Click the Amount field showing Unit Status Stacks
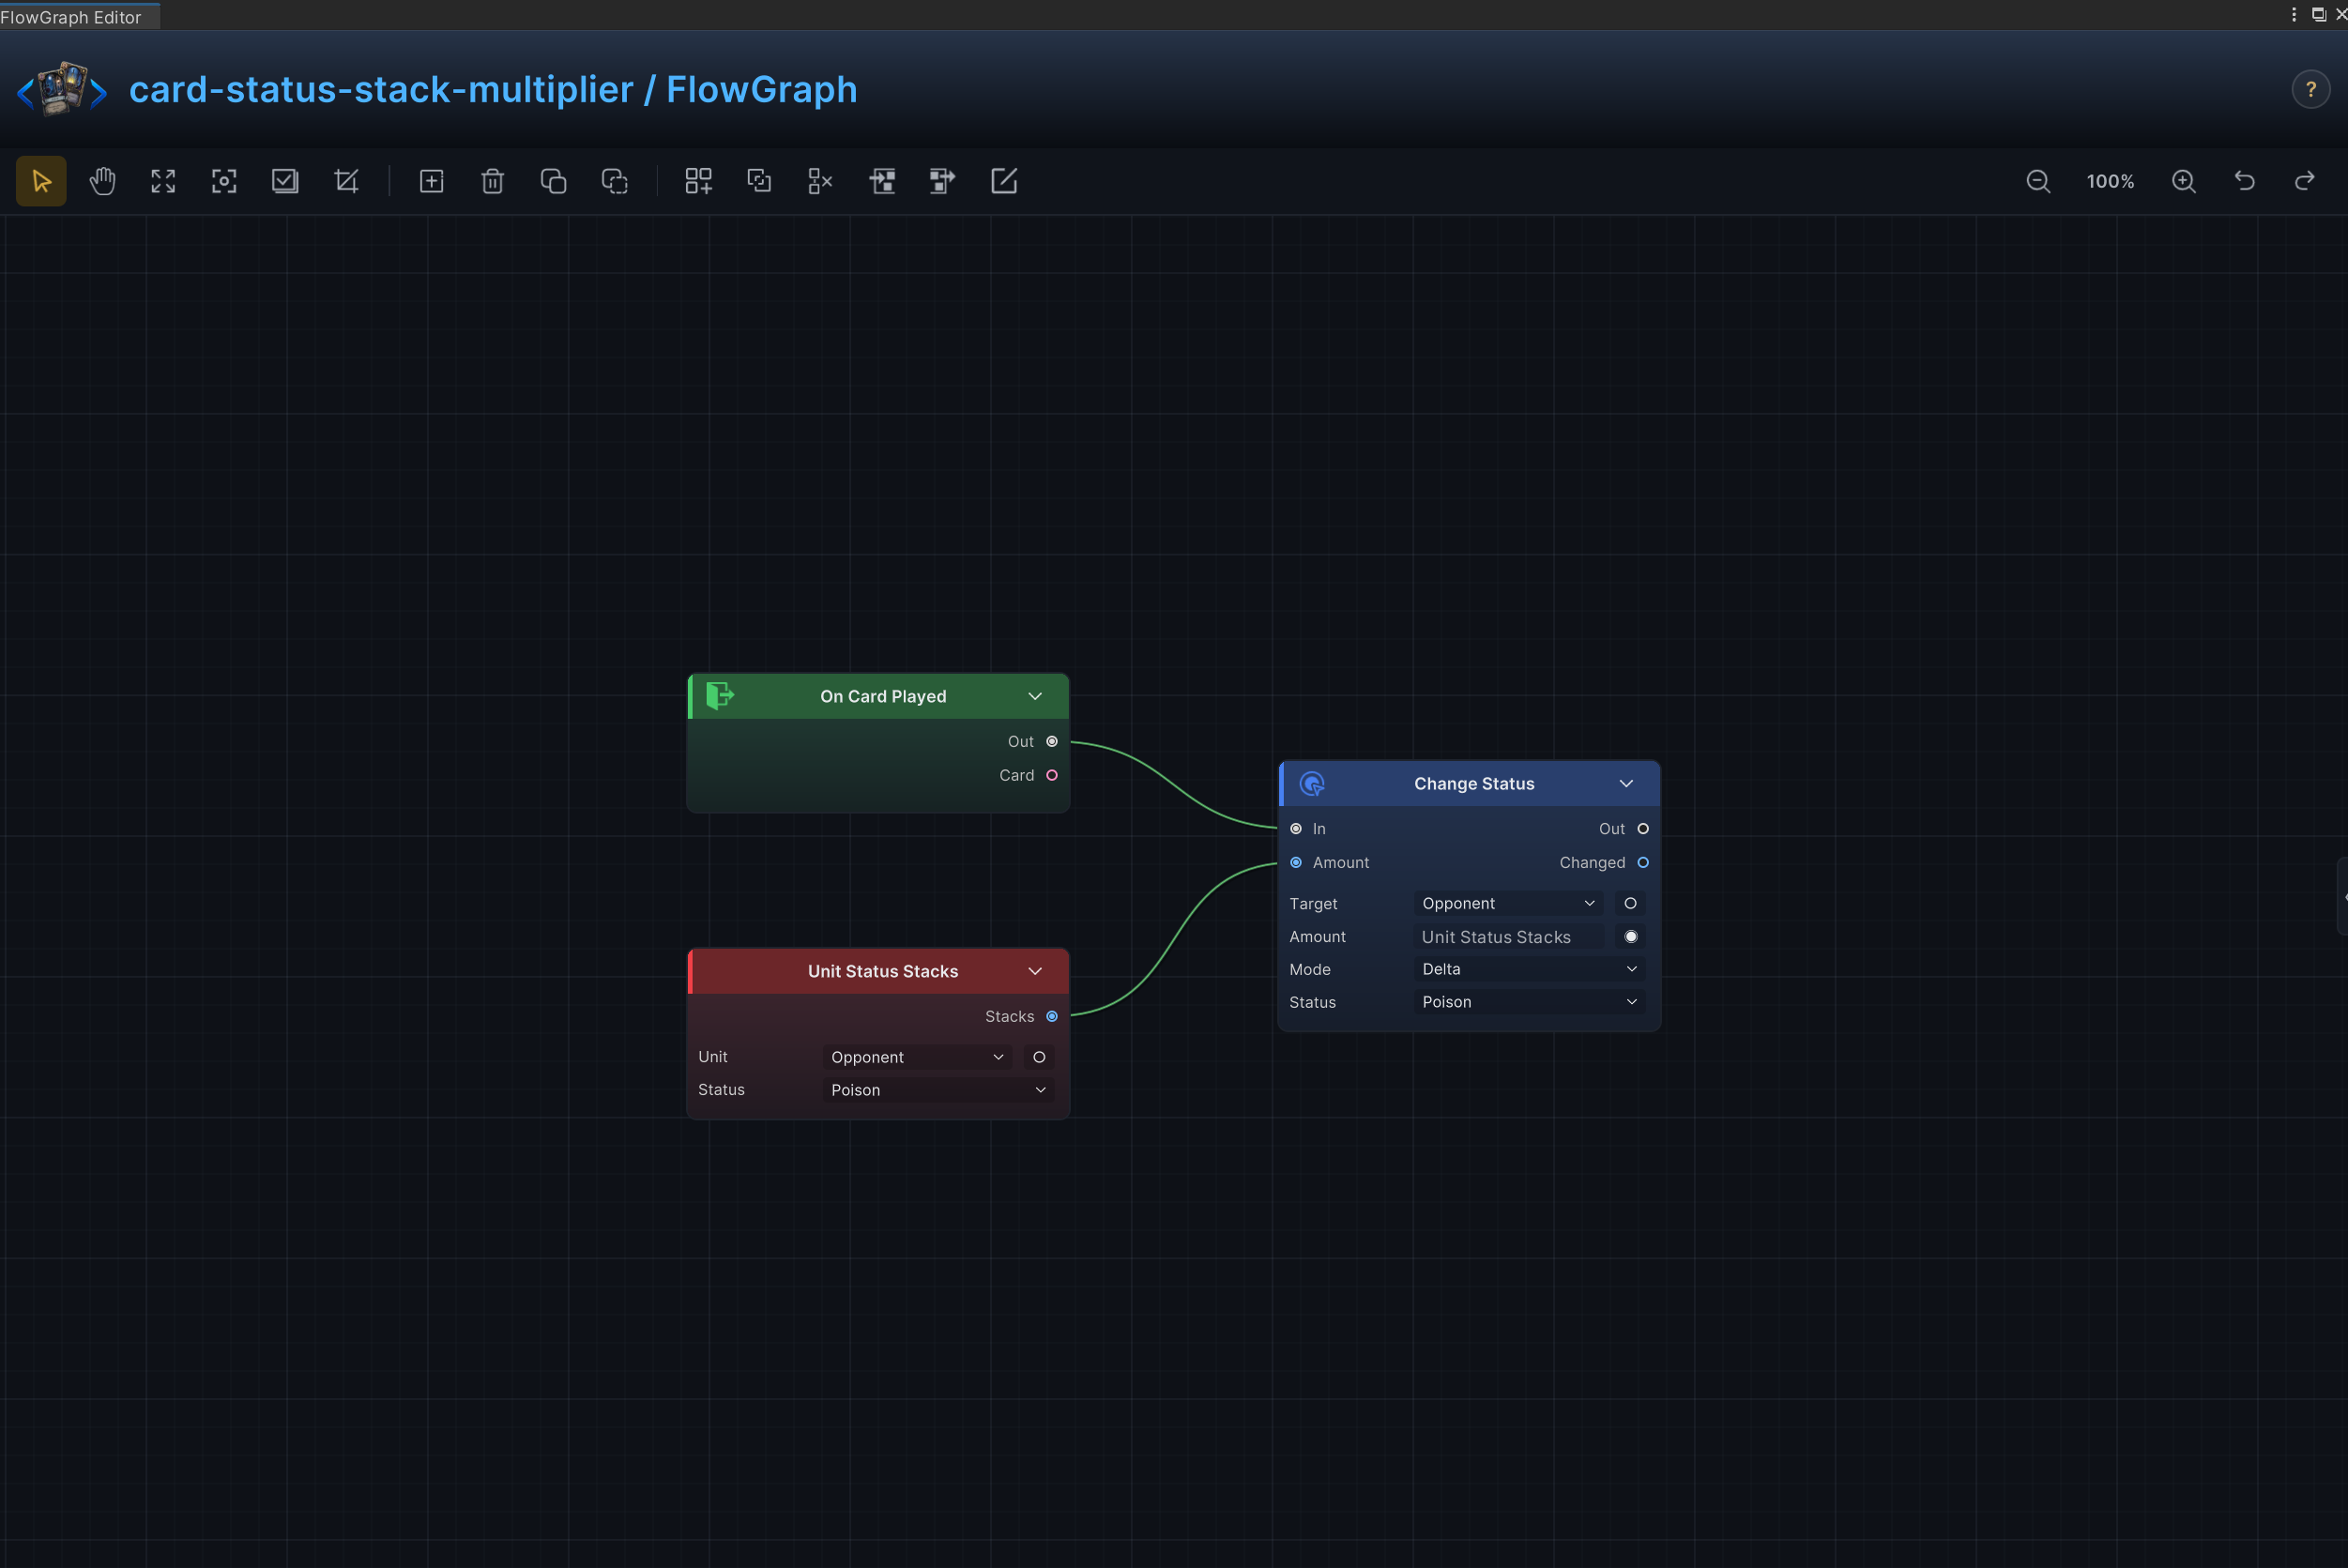 point(1508,937)
